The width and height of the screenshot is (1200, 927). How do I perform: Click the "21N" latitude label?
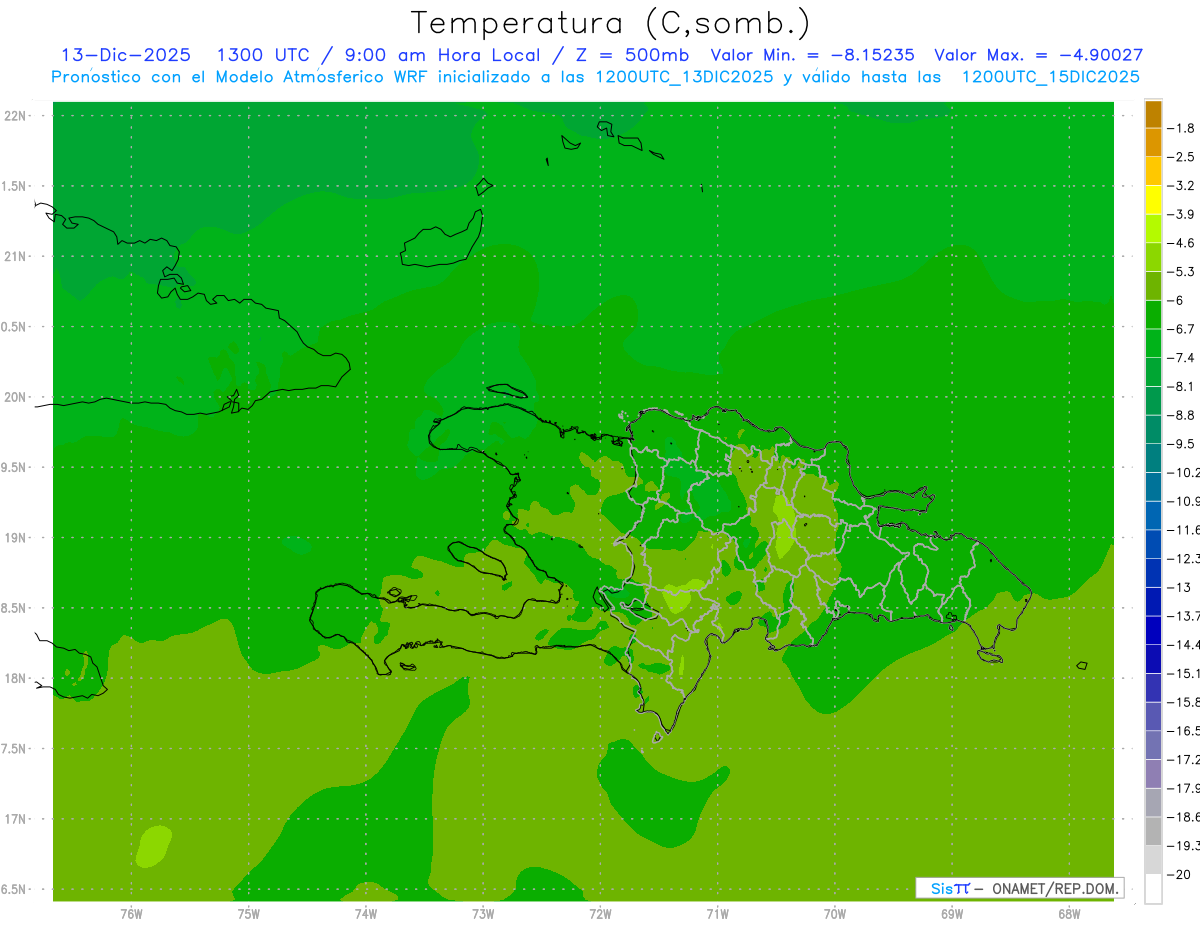coord(16,257)
